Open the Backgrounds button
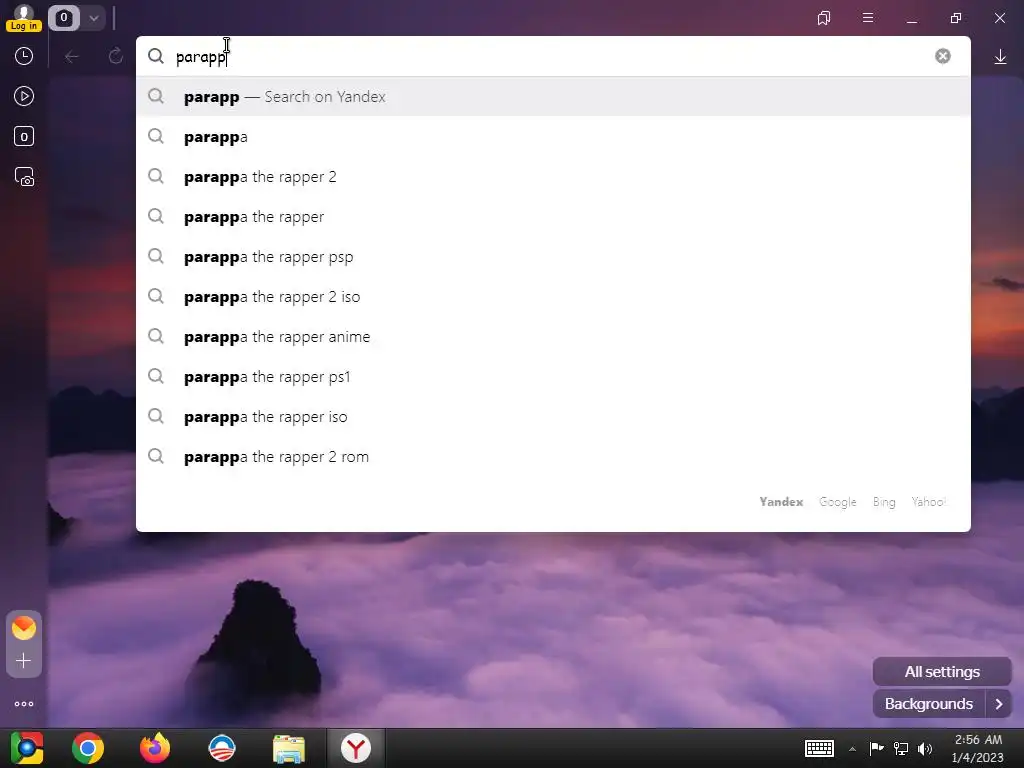The height and width of the screenshot is (768, 1024). coord(929,704)
